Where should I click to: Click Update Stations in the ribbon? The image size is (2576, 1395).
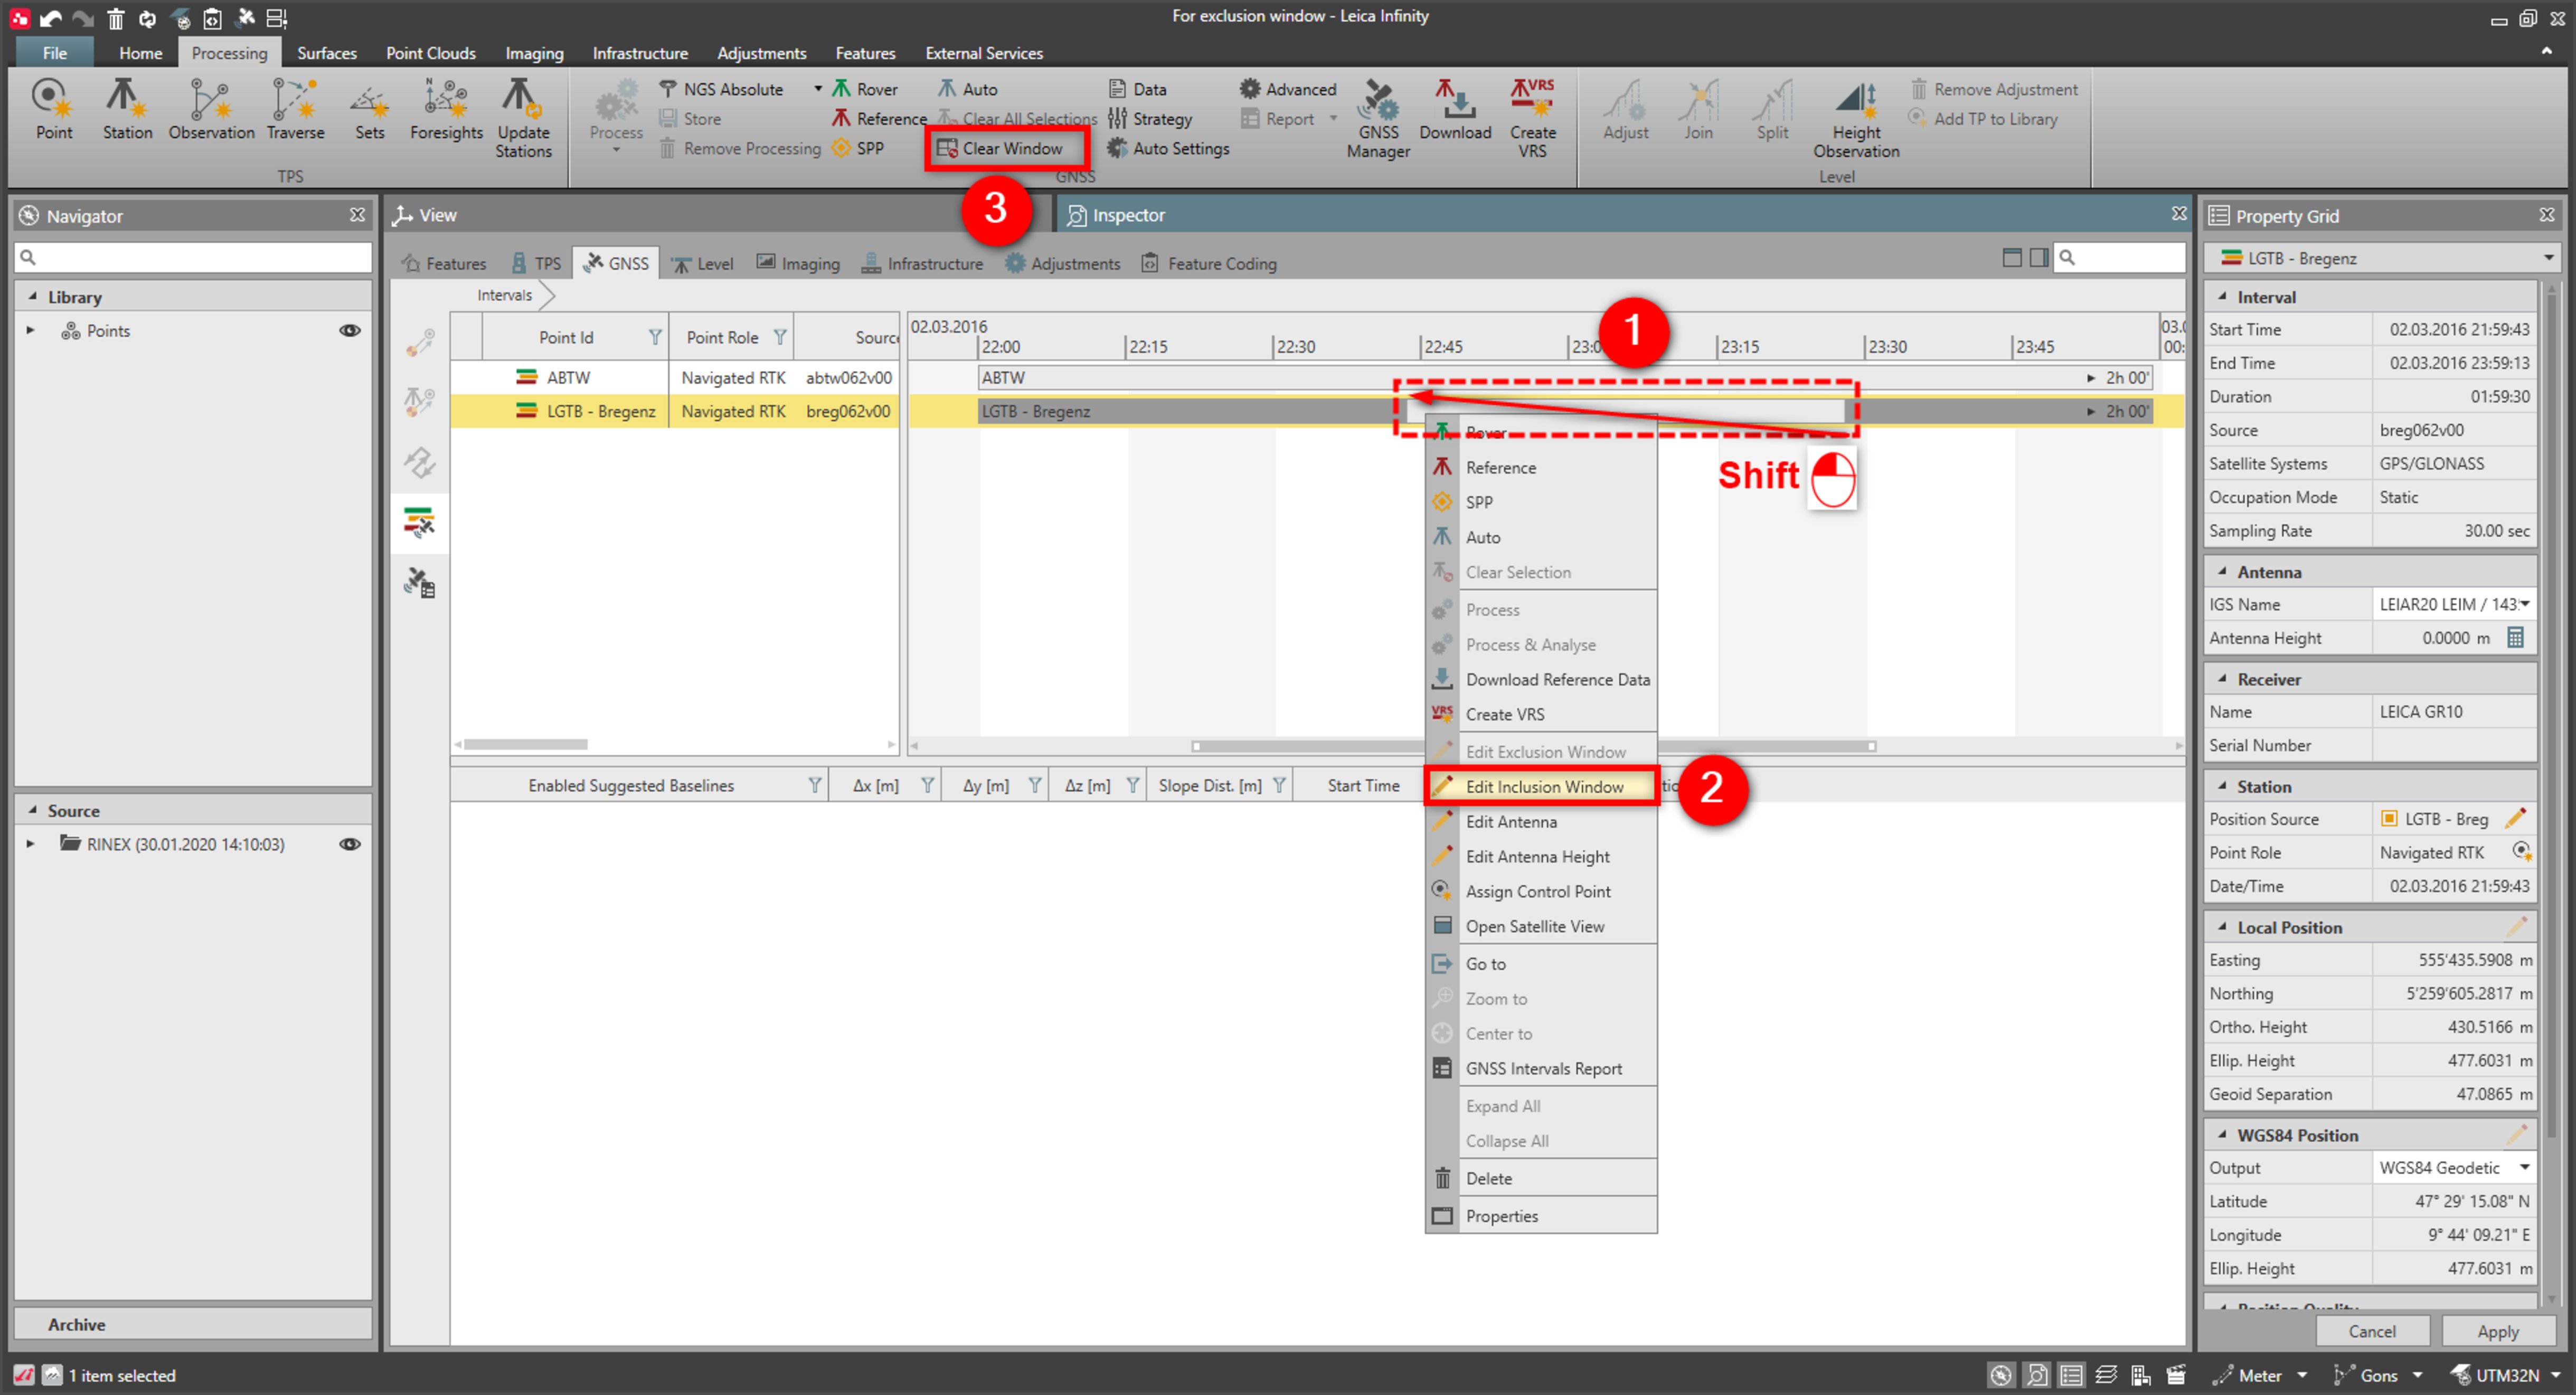tap(523, 118)
